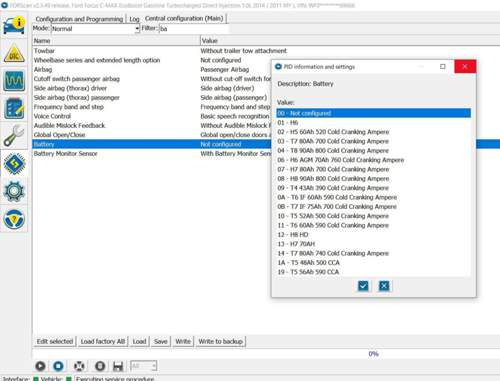This screenshot has height=381, width=500.
Task: Open the small dropdown in the bottom toolbar
Action: (x=143, y=366)
